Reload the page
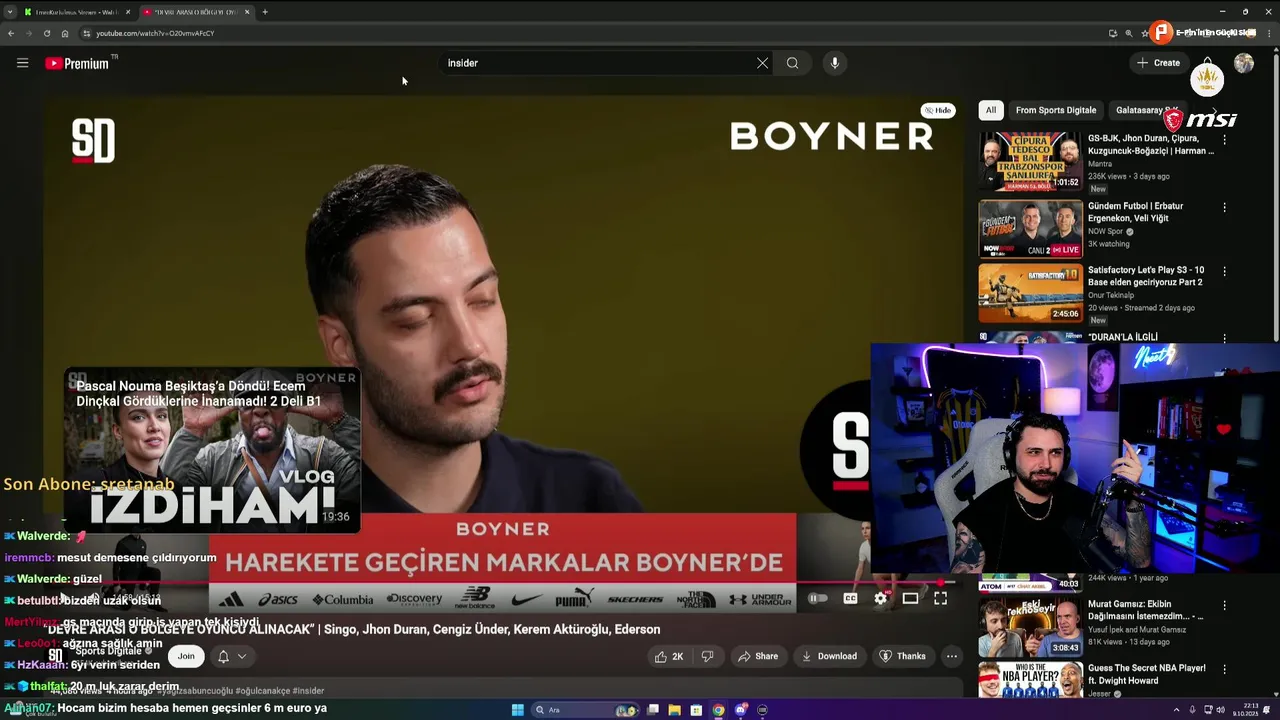The height and width of the screenshot is (720, 1280). pos(46,33)
